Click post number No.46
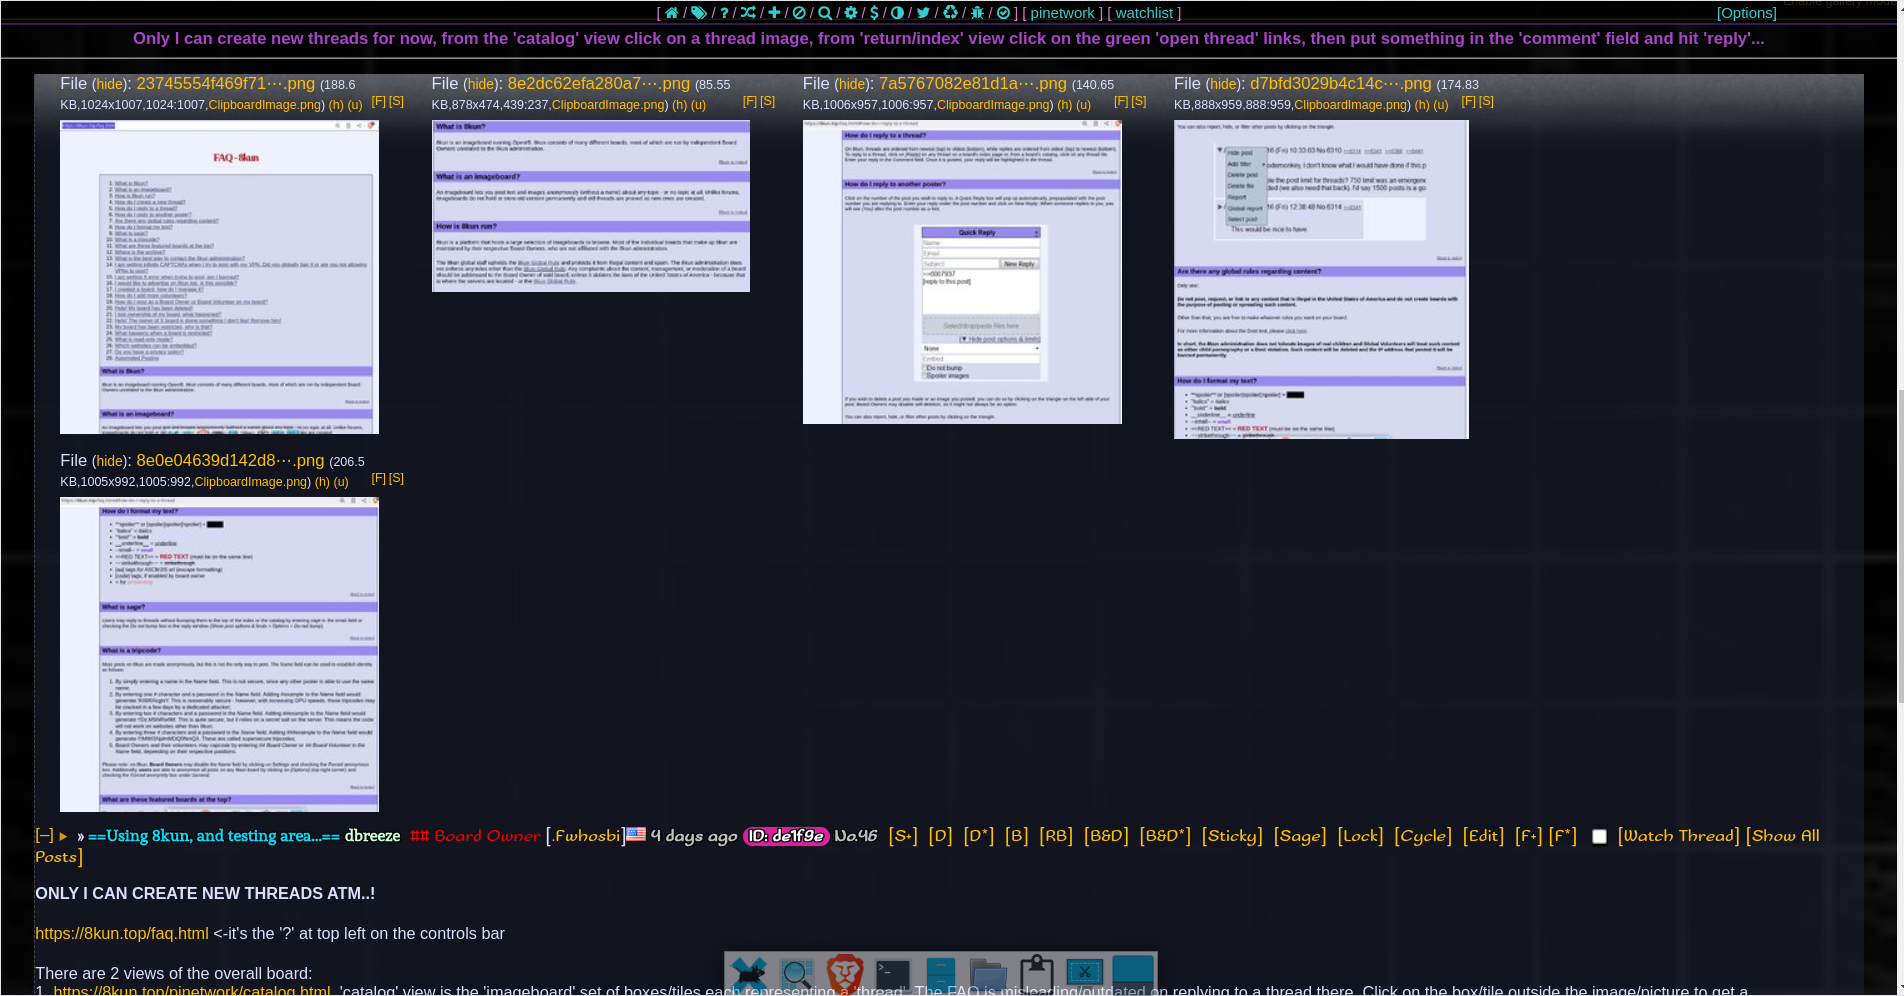Screen dimensions: 1904x996 [x=856, y=836]
